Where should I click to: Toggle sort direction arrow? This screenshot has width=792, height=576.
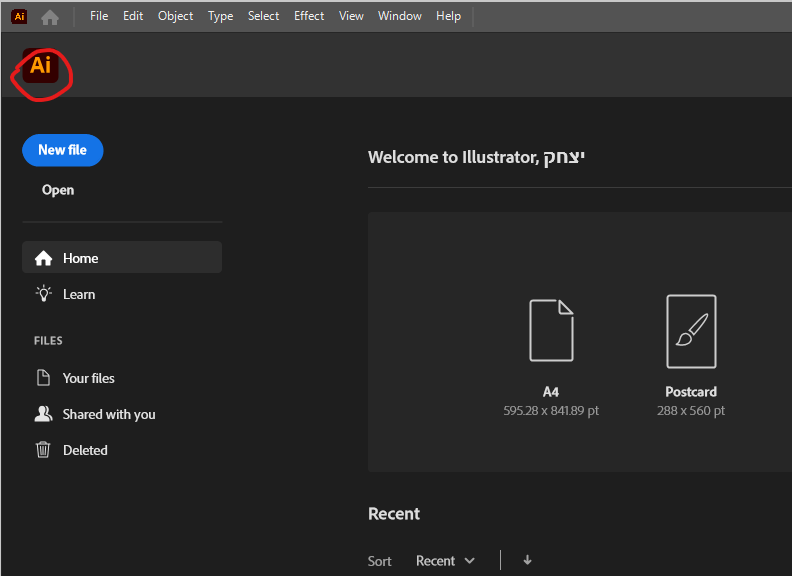pos(527,560)
